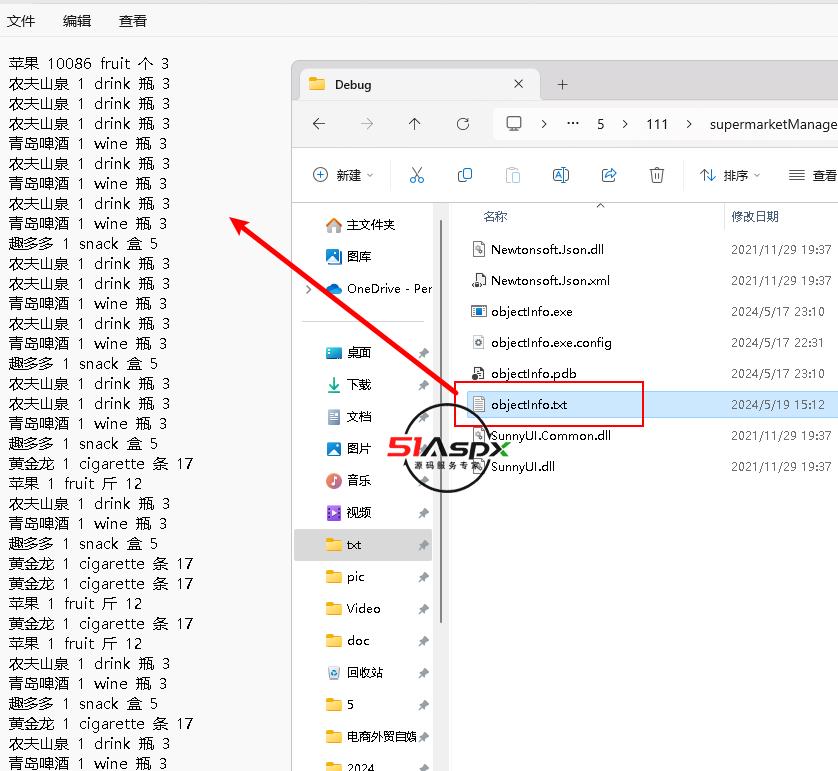
Task: Click the Rename icon in Explorer toolbar
Action: coord(561,175)
